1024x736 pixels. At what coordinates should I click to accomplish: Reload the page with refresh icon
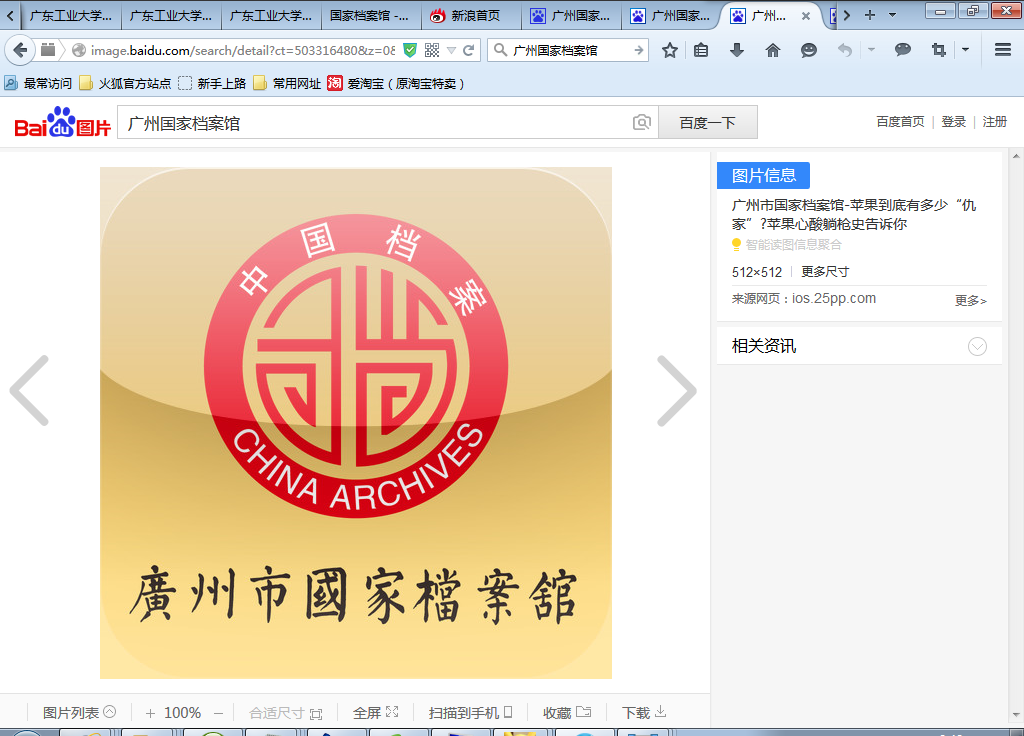click(469, 50)
